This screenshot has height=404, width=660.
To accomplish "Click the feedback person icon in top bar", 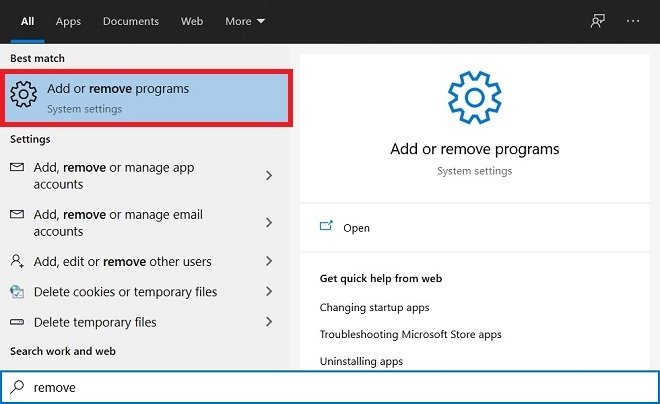I will click(x=598, y=21).
